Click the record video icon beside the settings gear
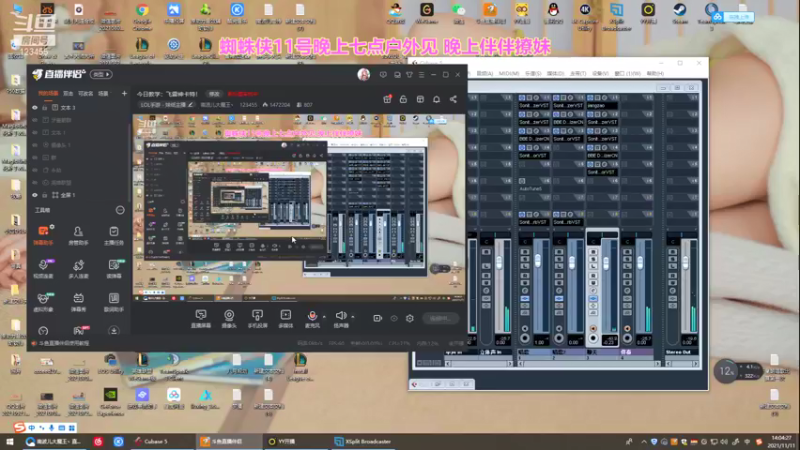Screen dimensions: 800x450 pyautogui.click(x=378, y=318)
